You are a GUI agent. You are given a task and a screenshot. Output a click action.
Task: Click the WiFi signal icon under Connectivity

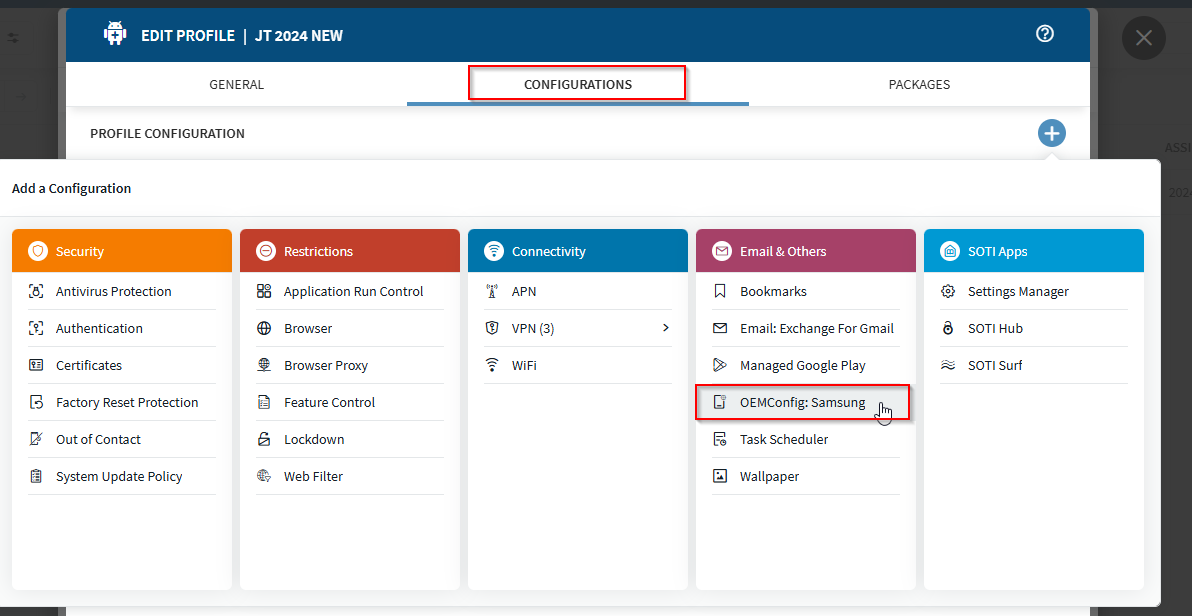[x=490, y=365]
